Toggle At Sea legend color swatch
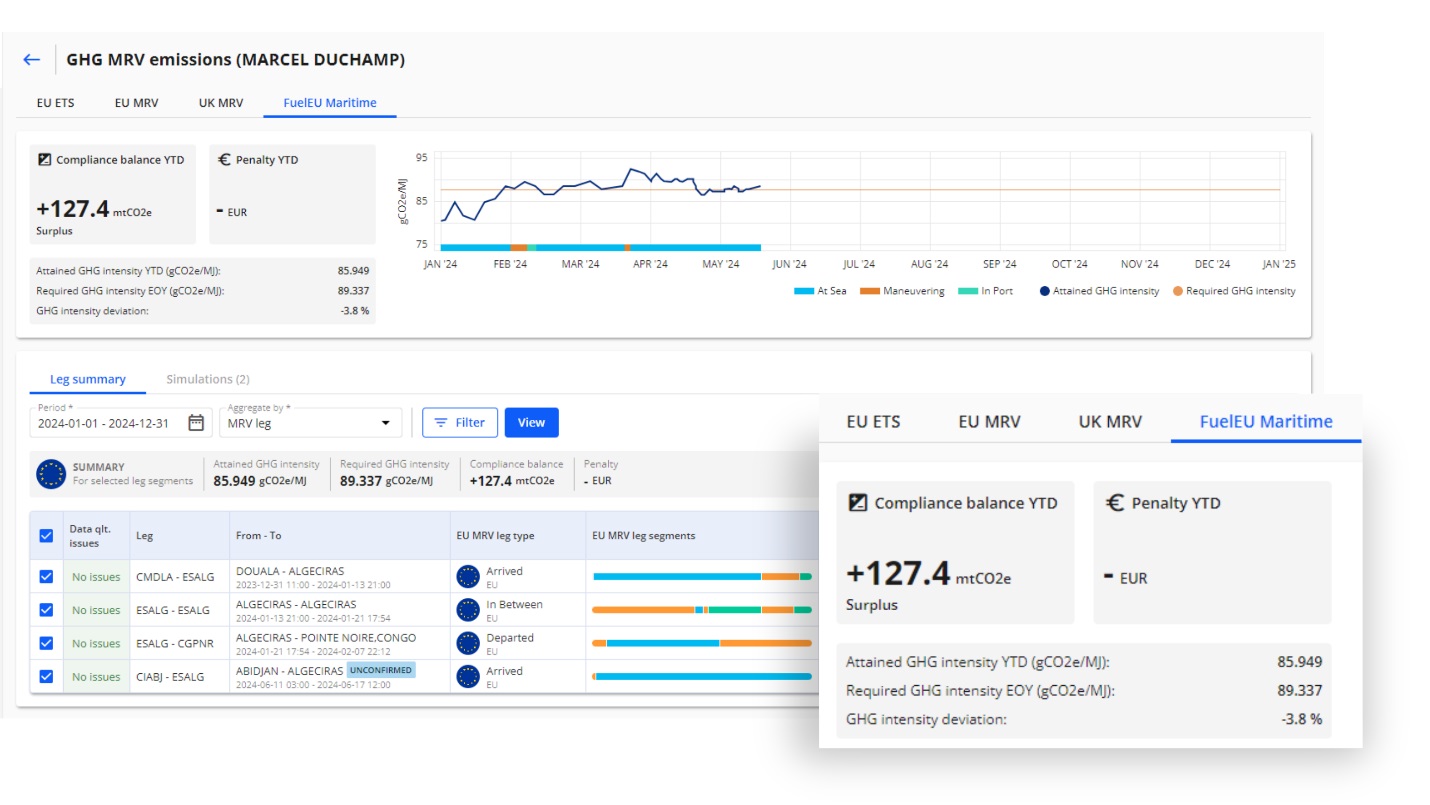1430x805 pixels. [x=804, y=291]
